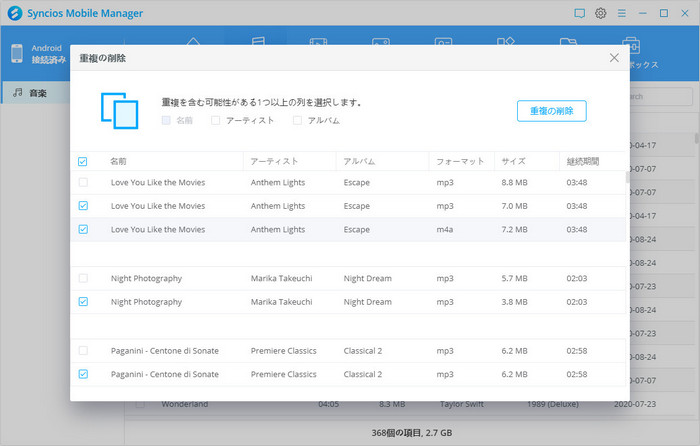Image resolution: width=700 pixels, height=446 pixels.
Task: Check the first Paganini - Centone di Sonate row
Action: pyautogui.click(x=83, y=350)
